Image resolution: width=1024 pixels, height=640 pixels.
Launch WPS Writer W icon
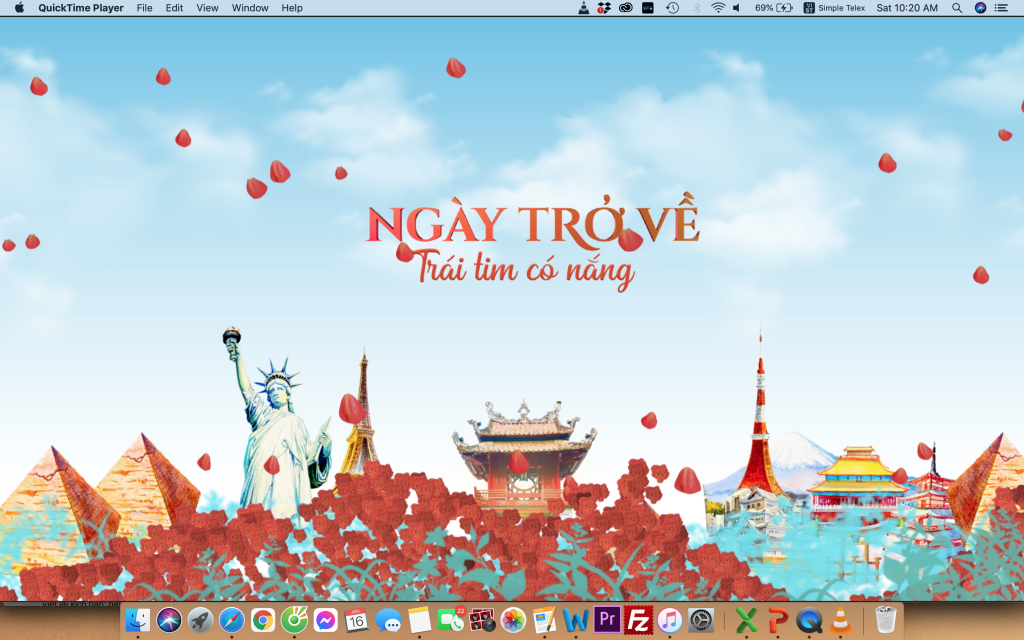[575, 620]
